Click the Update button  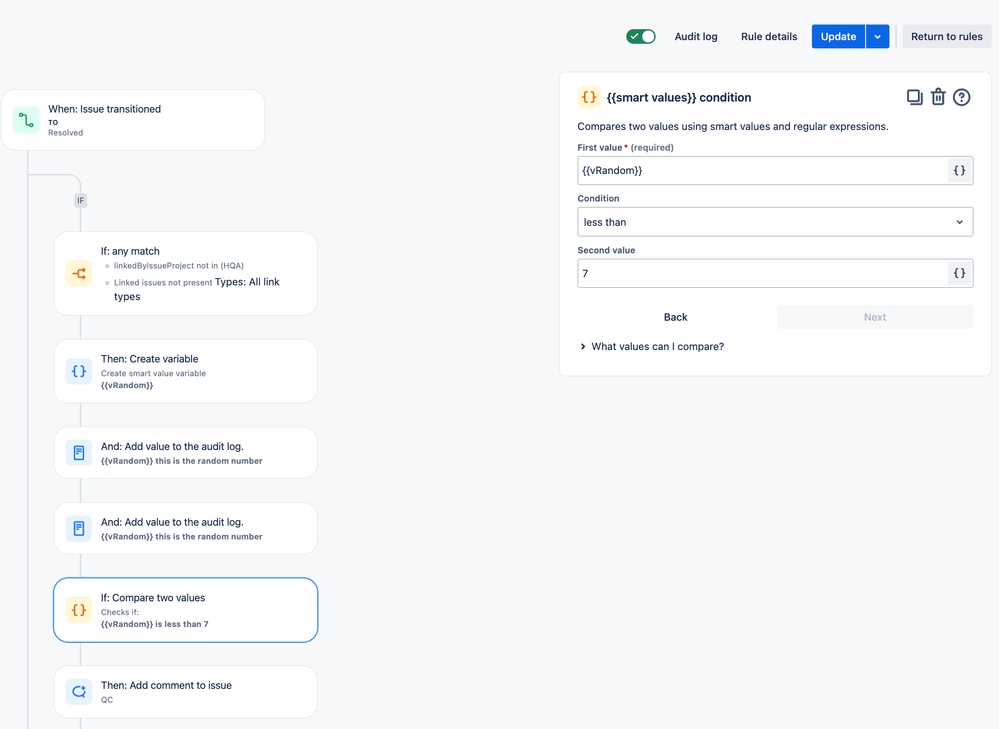coord(838,36)
